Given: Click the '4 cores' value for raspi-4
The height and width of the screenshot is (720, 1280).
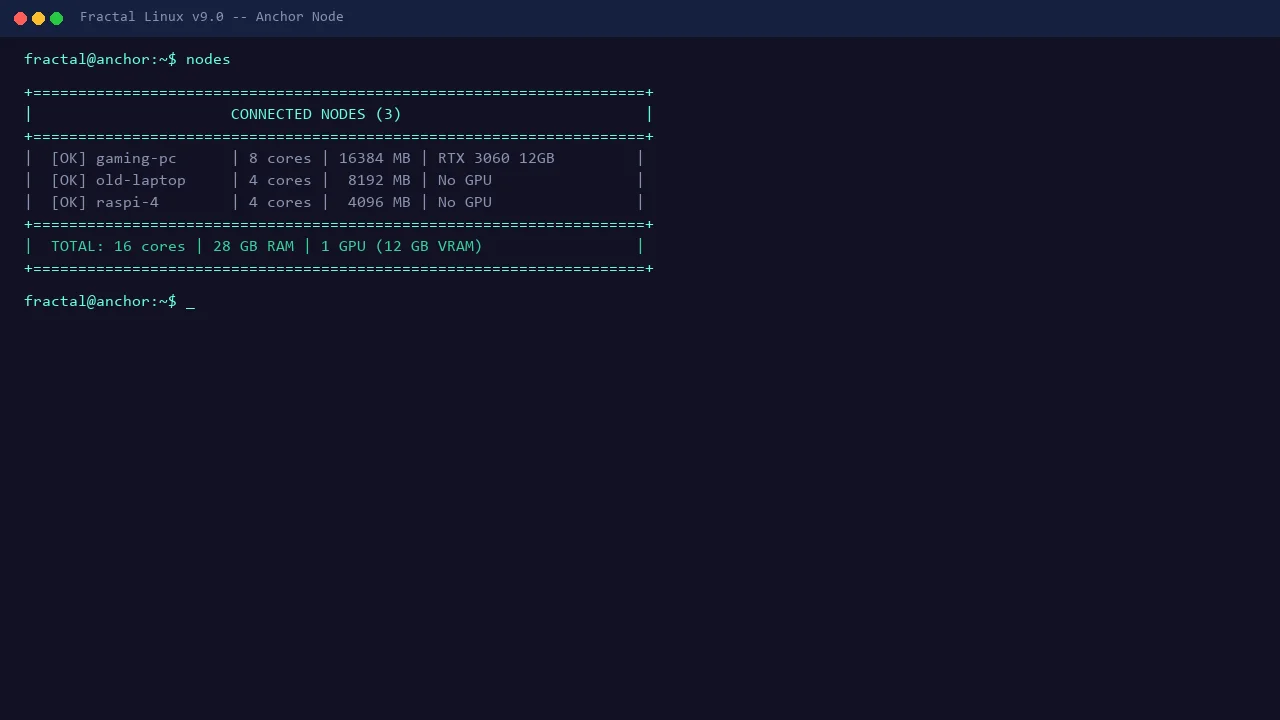Looking at the screenshot, I should pyautogui.click(x=280, y=202).
